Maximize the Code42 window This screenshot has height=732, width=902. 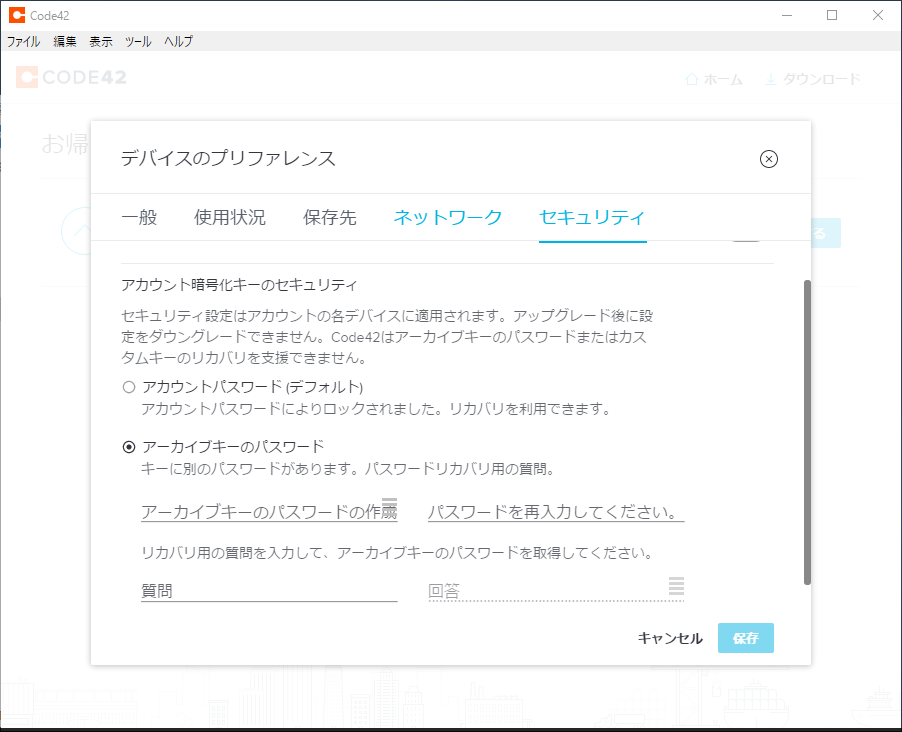pos(832,16)
